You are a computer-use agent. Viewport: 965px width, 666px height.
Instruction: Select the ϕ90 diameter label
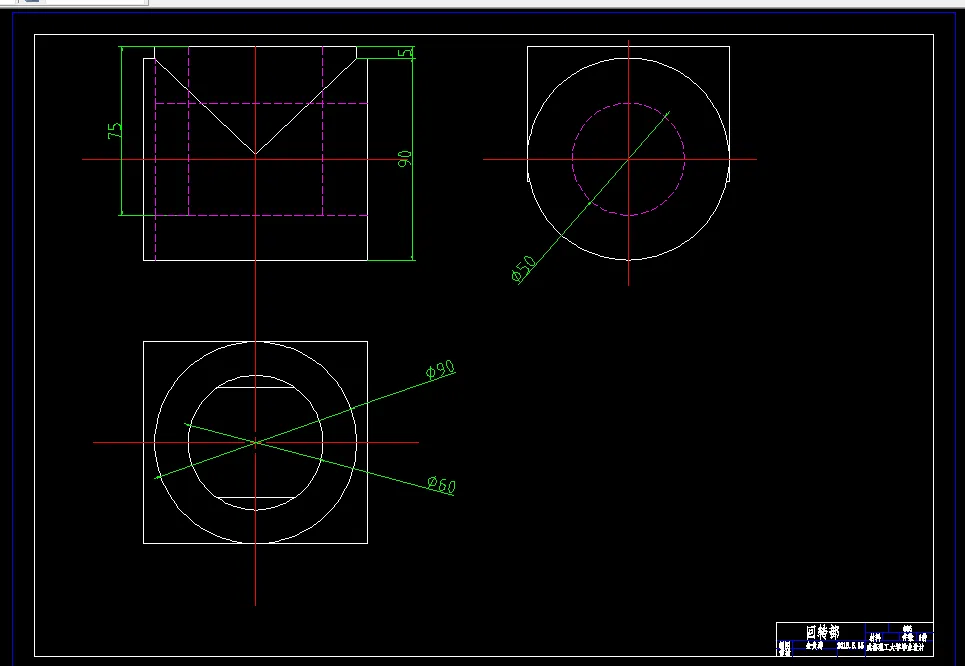coord(441,370)
